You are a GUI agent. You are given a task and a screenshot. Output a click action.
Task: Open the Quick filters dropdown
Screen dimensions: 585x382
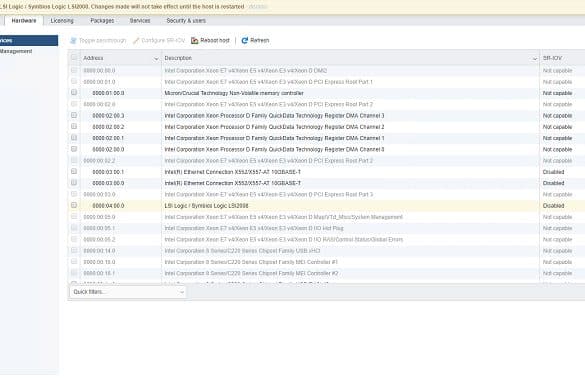coord(128,292)
